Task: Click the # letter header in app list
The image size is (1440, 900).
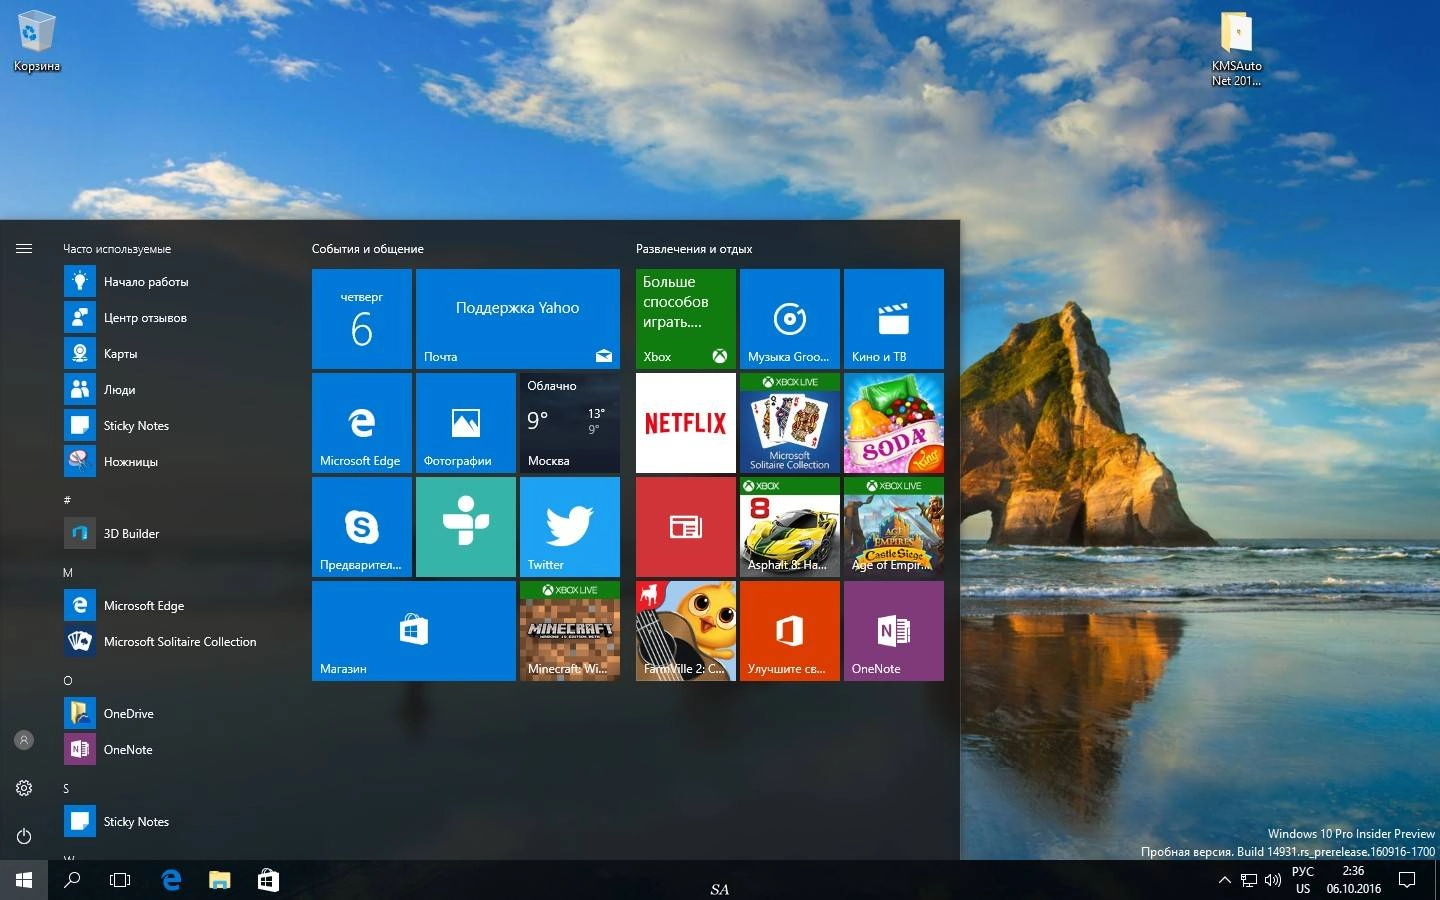Action: tap(67, 499)
